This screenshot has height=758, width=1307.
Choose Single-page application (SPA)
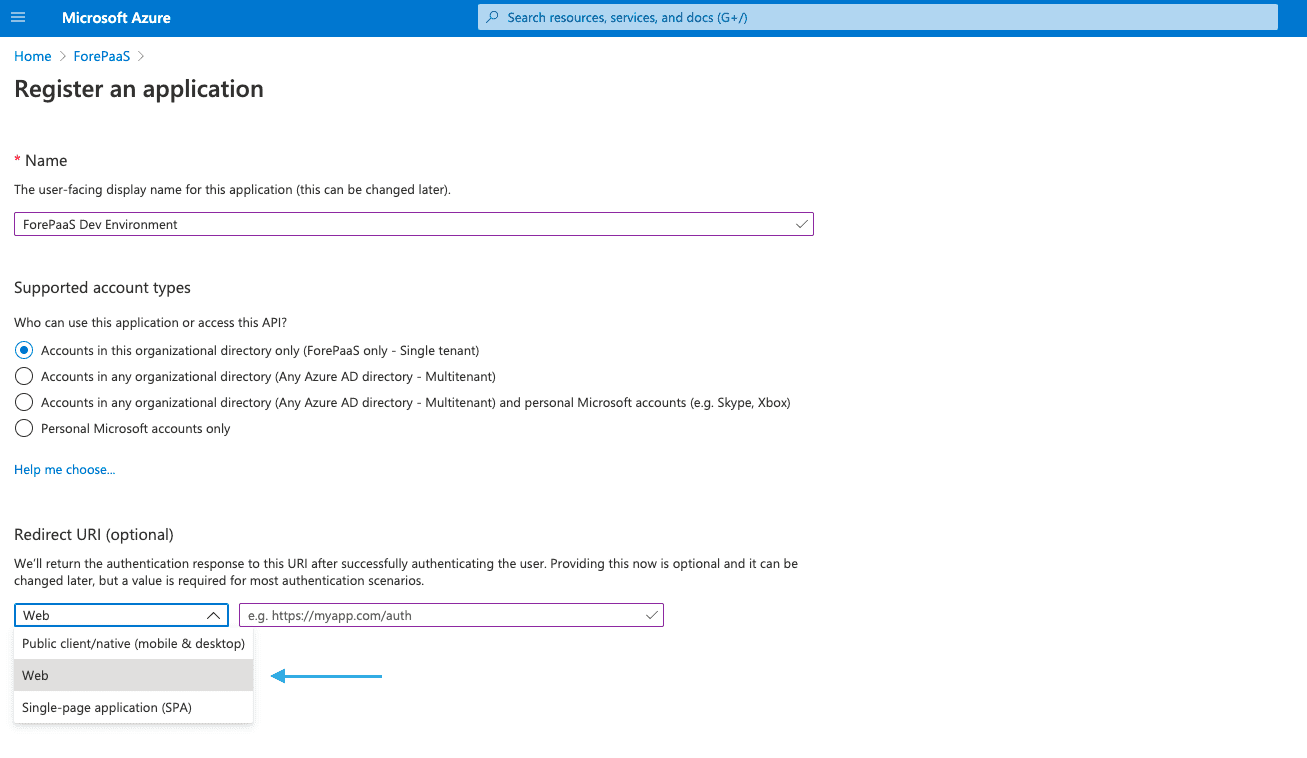click(134, 707)
